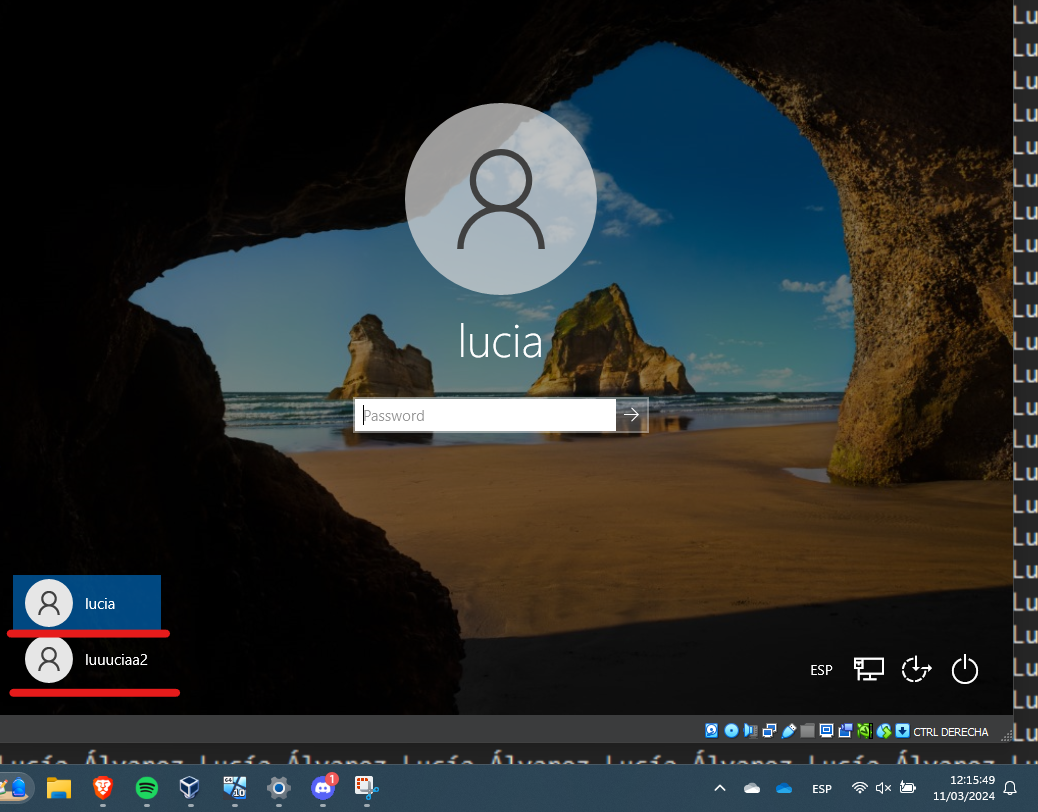Image resolution: width=1038 pixels, height=812 pixels.
Task: Click the shared folders icon in VirtualBox status bar
Action: [807, 731]
